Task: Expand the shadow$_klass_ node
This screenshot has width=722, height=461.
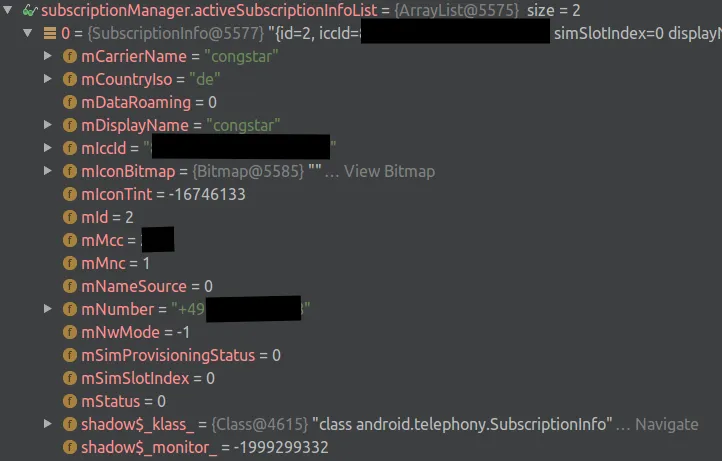Action: click(47, 424)
